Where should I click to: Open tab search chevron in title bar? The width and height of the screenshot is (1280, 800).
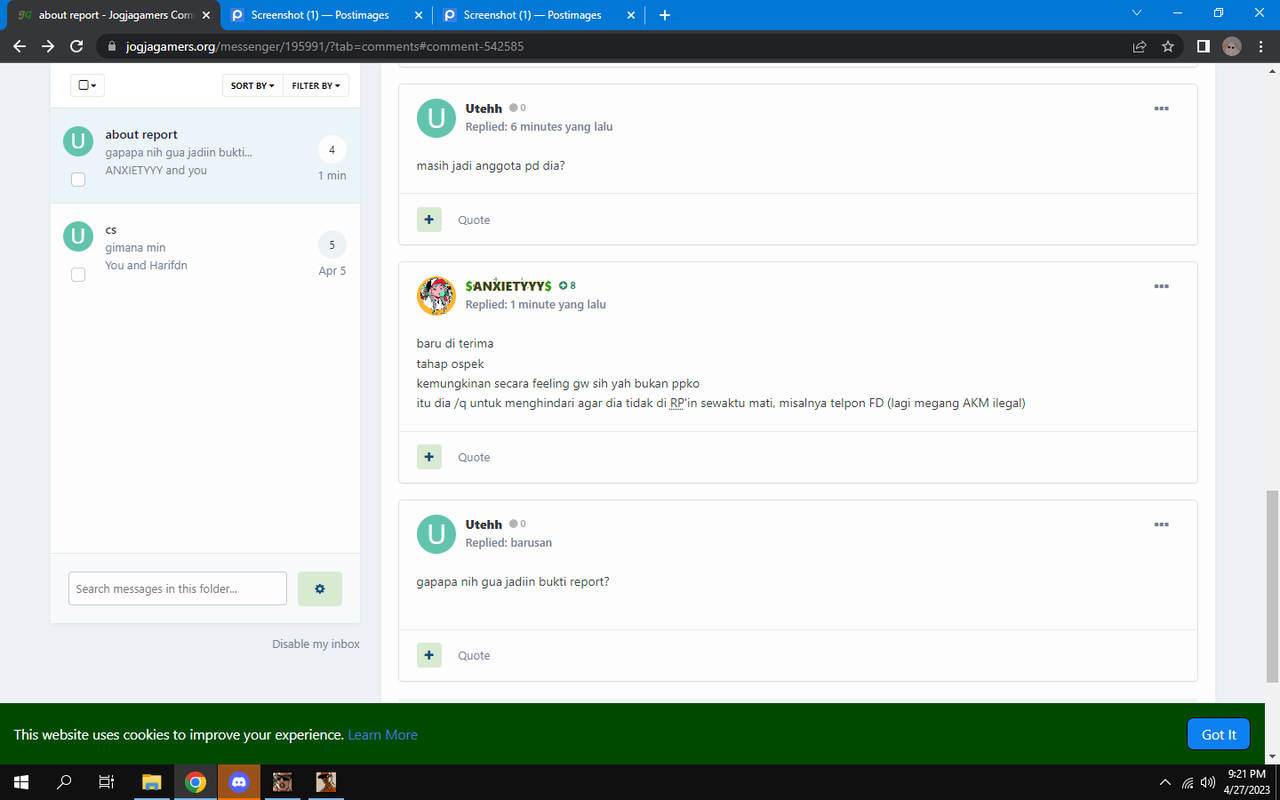point(1136,13)
